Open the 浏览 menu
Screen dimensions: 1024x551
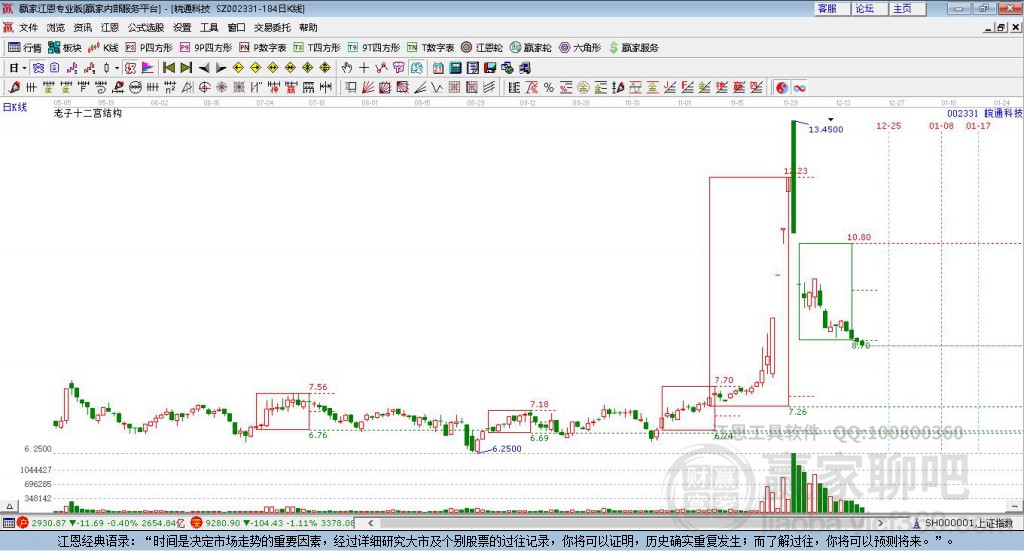tap(56, 27)
